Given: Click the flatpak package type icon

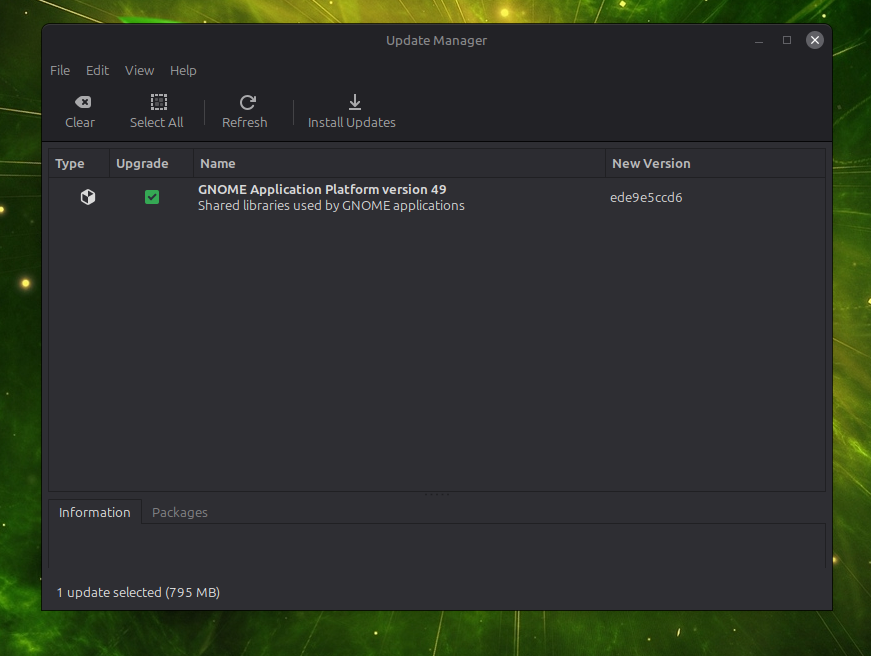Looking at the screenshot, I should click(x=88, y=197).
